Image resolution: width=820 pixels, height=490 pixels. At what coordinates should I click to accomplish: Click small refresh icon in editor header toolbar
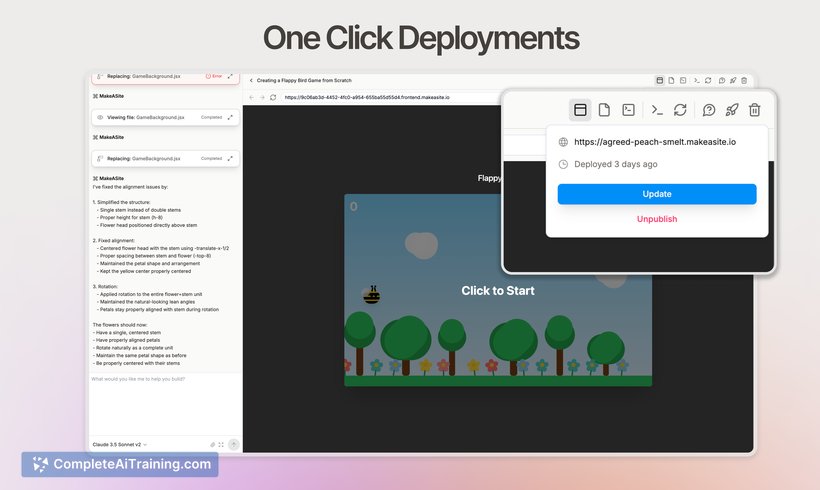pos(708,81)
